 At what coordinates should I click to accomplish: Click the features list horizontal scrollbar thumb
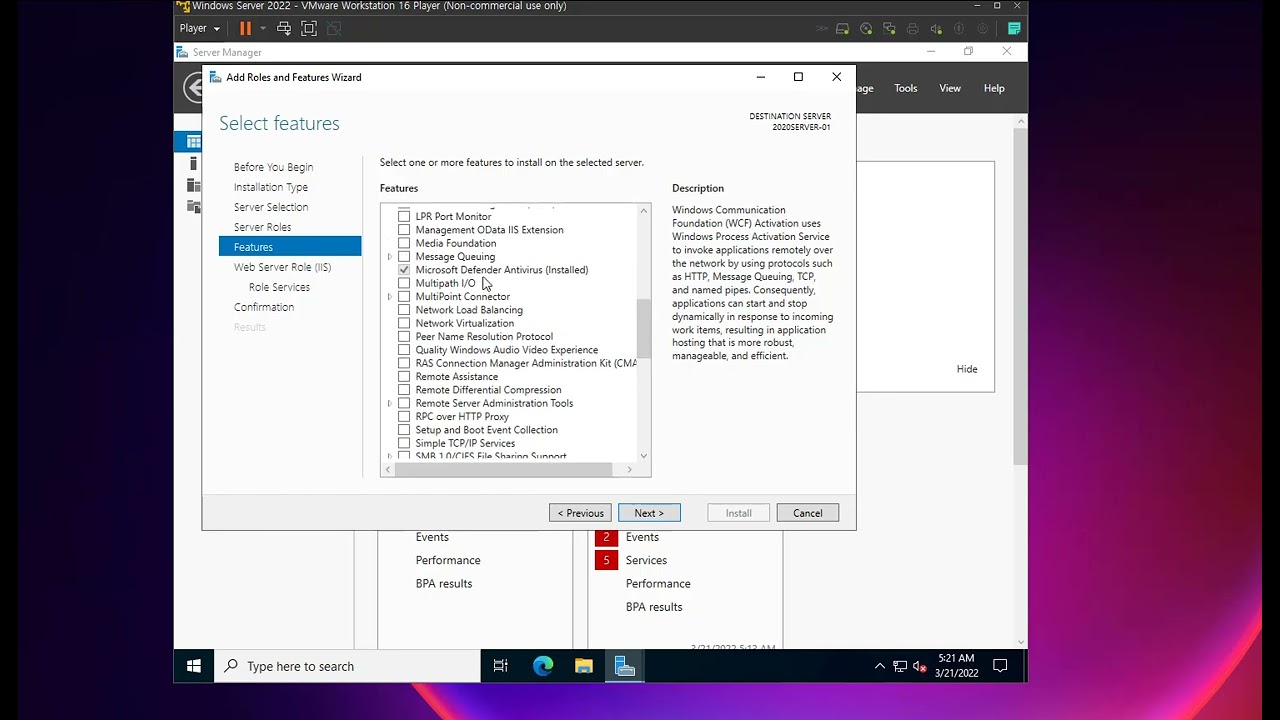504,469
